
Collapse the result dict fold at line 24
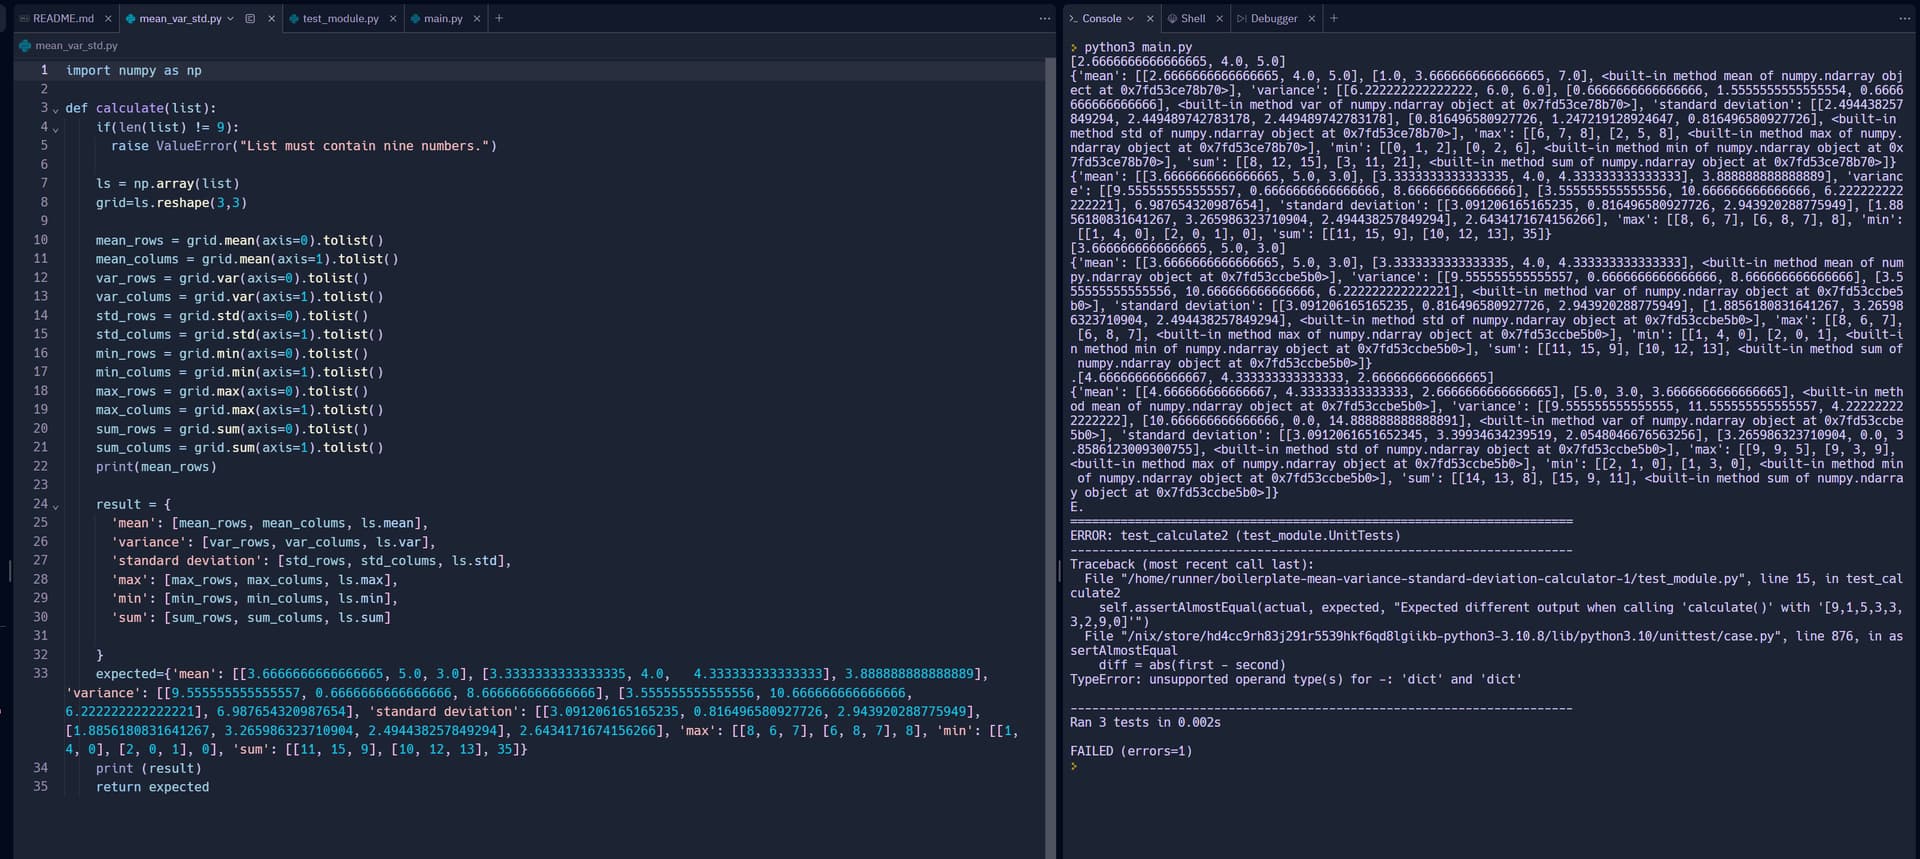(x=55, y=506)
